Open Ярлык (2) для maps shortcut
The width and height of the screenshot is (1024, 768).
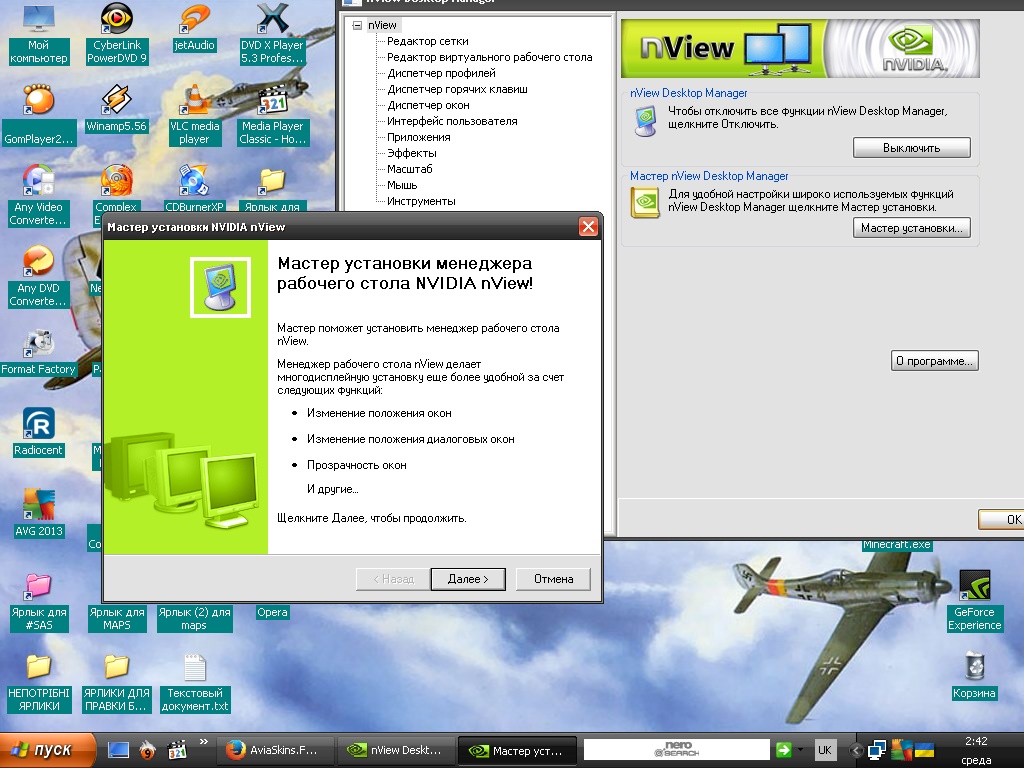coord(195,618)
